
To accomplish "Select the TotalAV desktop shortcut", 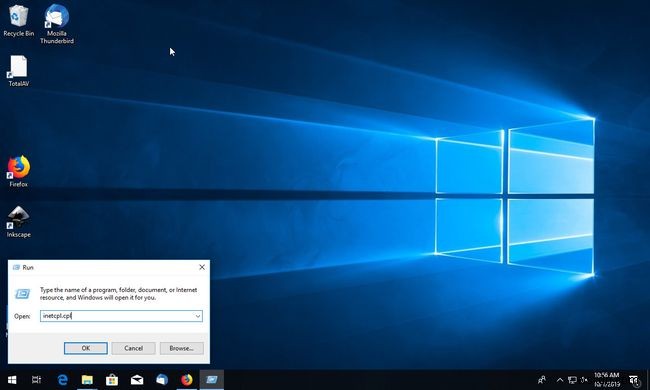I will pyautogui.click(x=18, y=71).
